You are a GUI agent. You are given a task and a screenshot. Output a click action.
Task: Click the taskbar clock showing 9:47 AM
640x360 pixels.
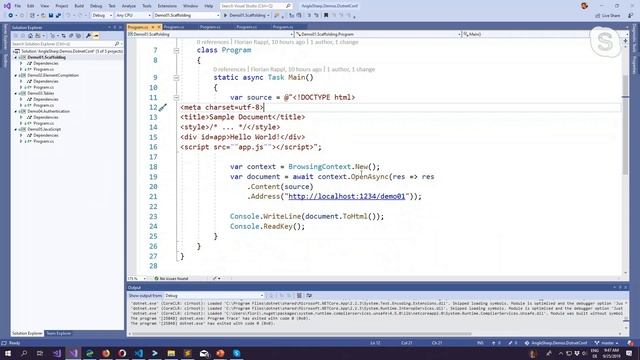tap(611, 353)
